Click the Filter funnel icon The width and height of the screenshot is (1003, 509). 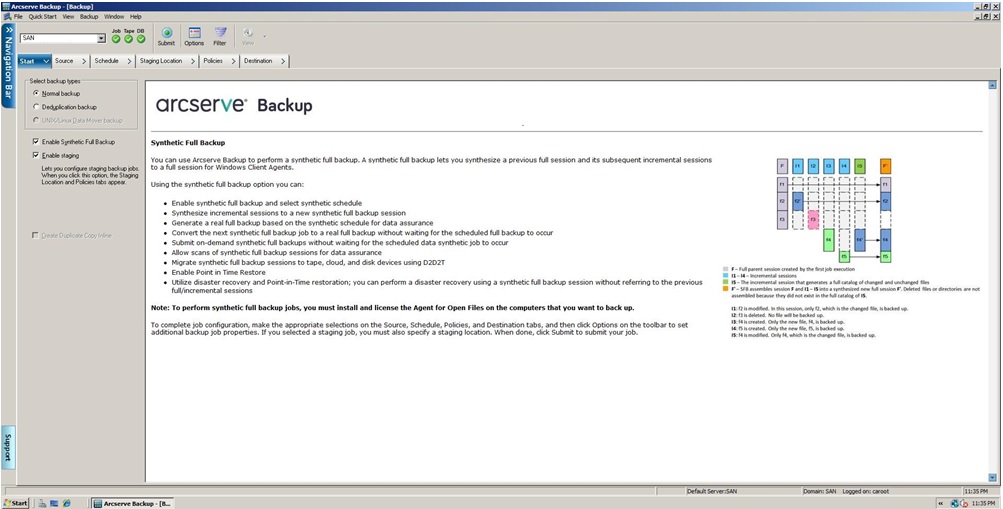coord(220,36)
